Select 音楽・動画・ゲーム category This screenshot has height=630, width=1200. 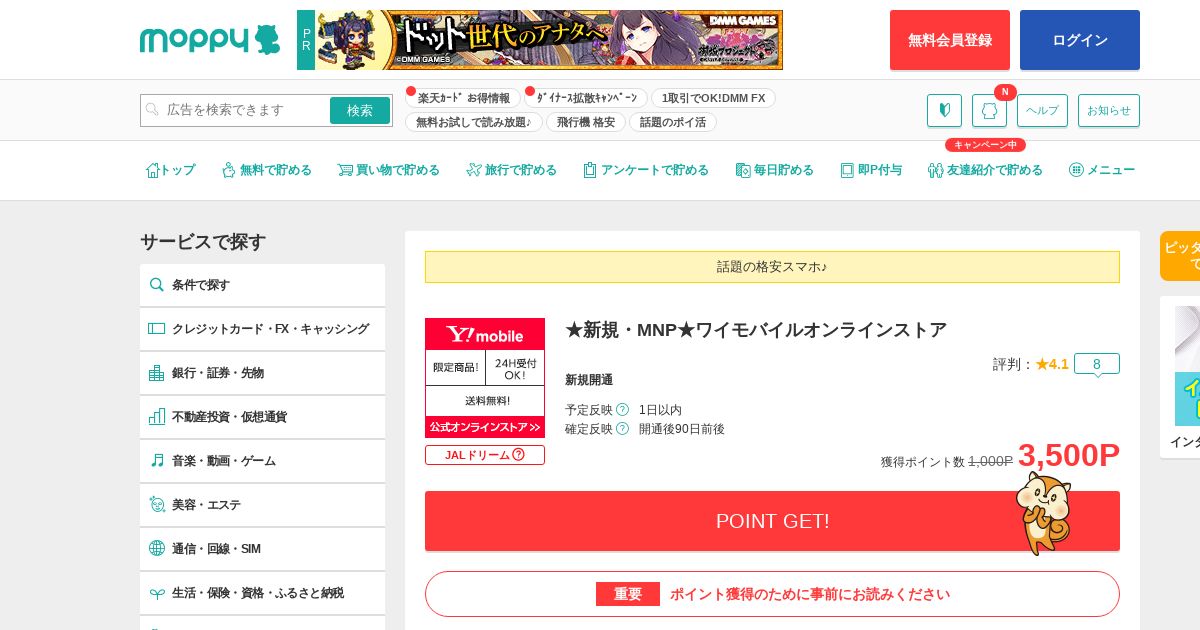coord(262,461)
